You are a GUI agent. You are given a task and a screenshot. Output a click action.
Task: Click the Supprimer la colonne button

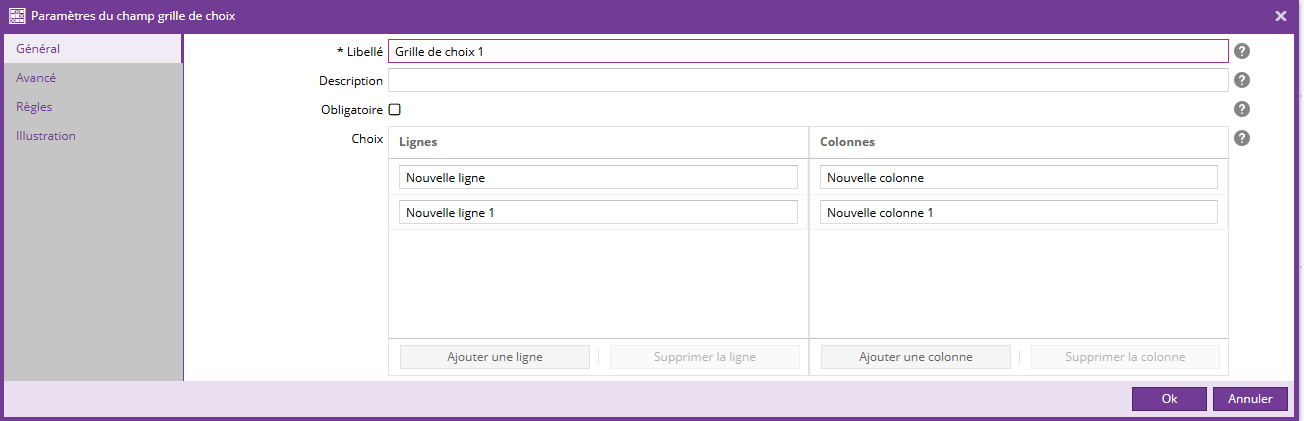[1125, 357]
